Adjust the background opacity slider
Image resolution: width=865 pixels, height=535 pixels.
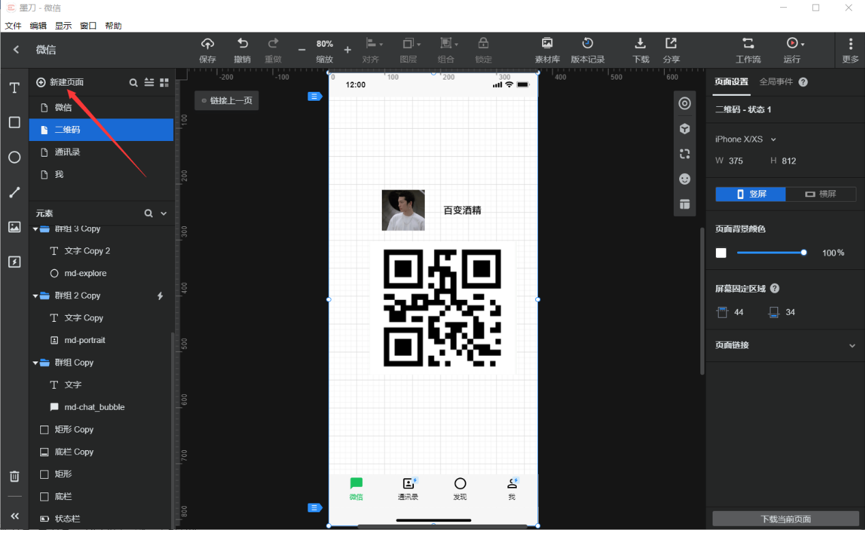pyautogui.click(x=772, y=253)
